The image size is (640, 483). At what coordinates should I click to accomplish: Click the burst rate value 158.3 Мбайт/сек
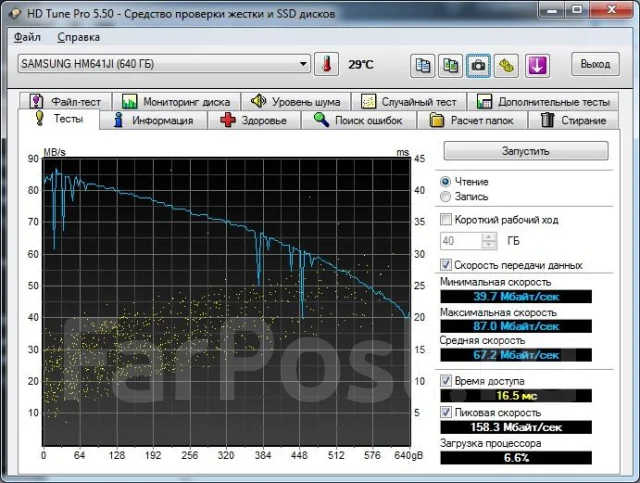pos(516,427)
